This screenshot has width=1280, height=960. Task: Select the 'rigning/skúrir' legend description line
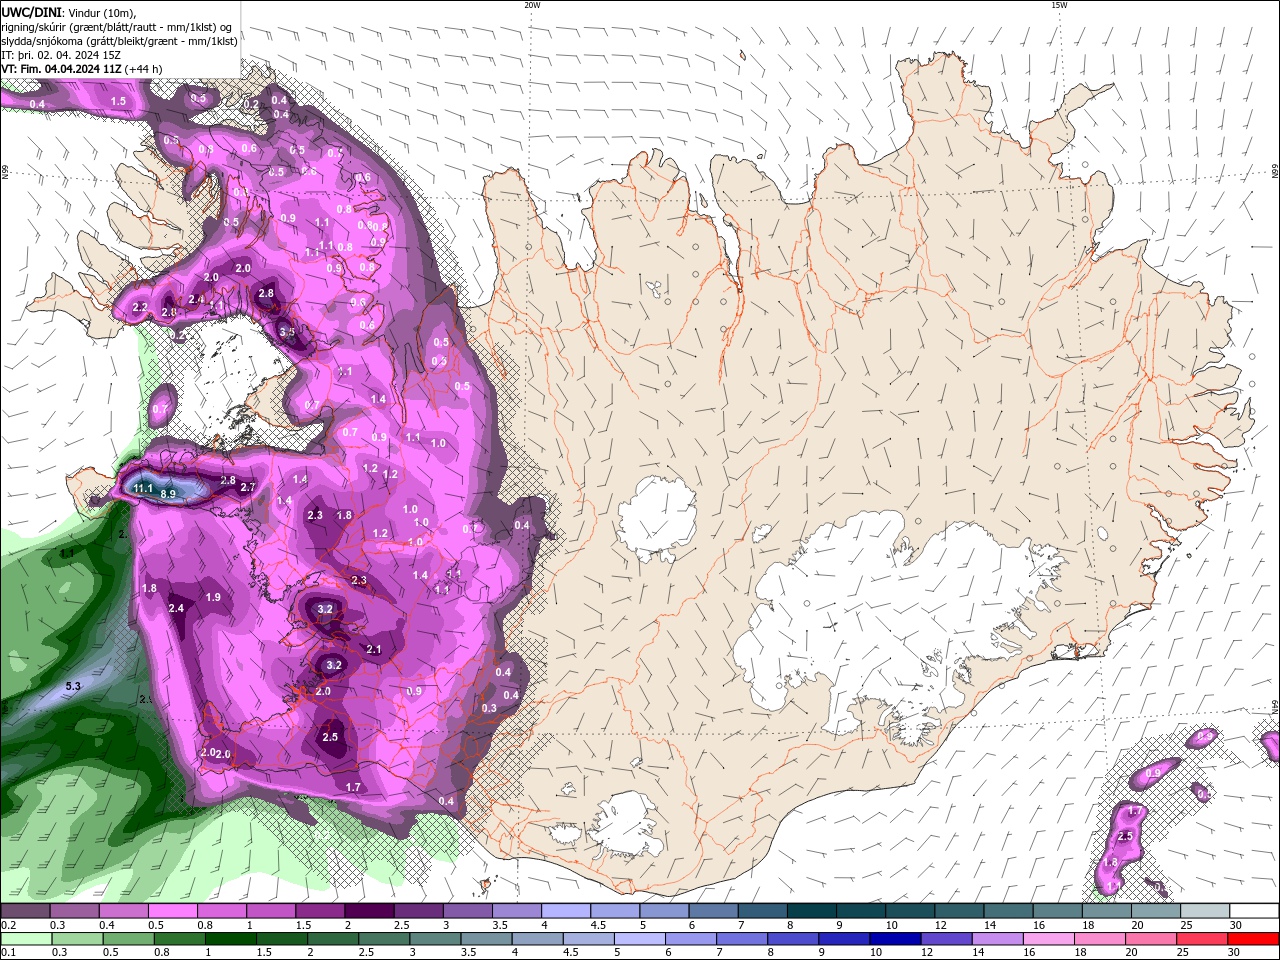click(x=115, y=26)
